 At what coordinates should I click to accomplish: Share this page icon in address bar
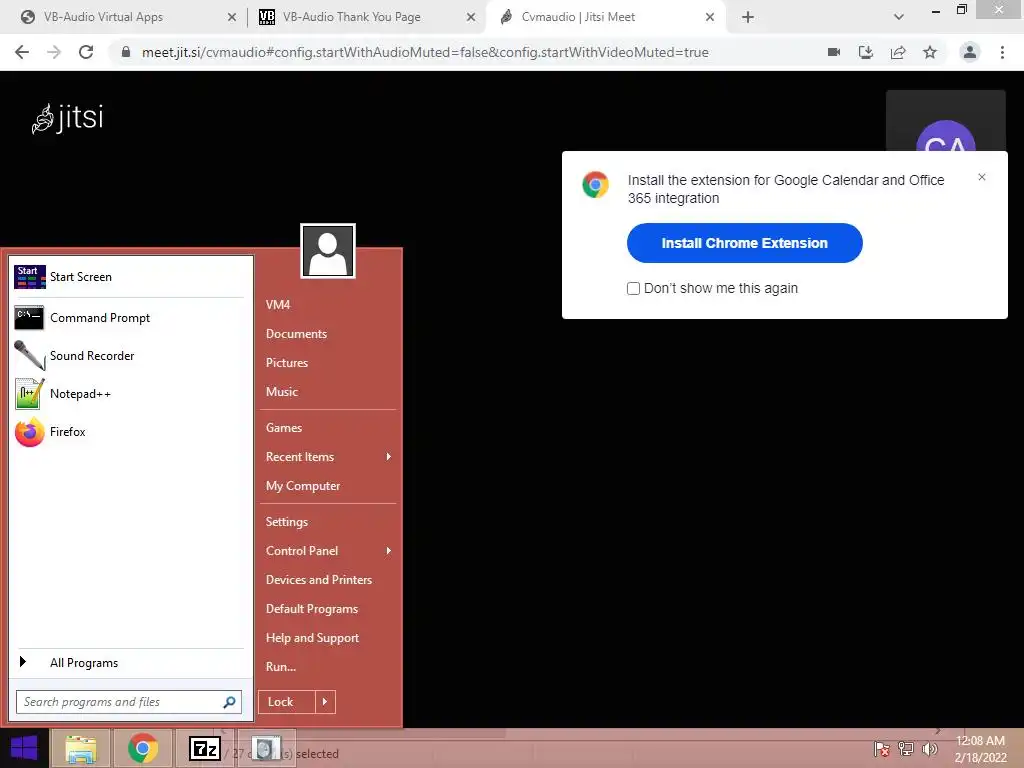898,52
